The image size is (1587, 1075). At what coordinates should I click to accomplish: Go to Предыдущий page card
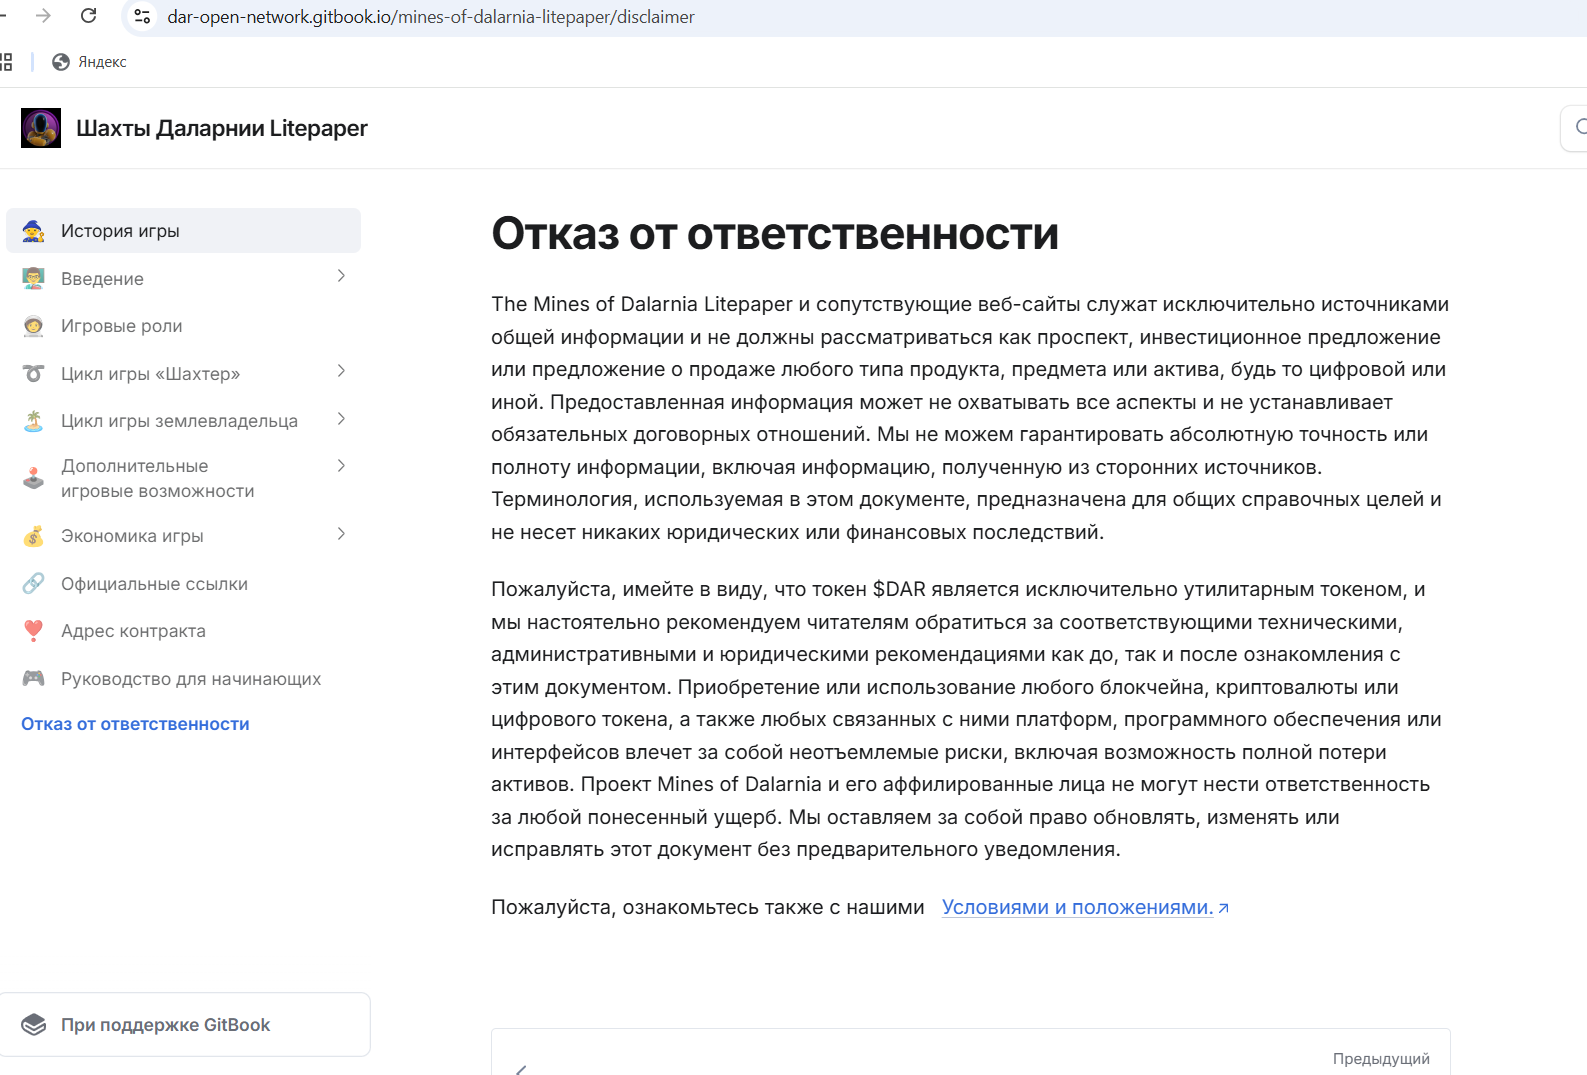970,1052
